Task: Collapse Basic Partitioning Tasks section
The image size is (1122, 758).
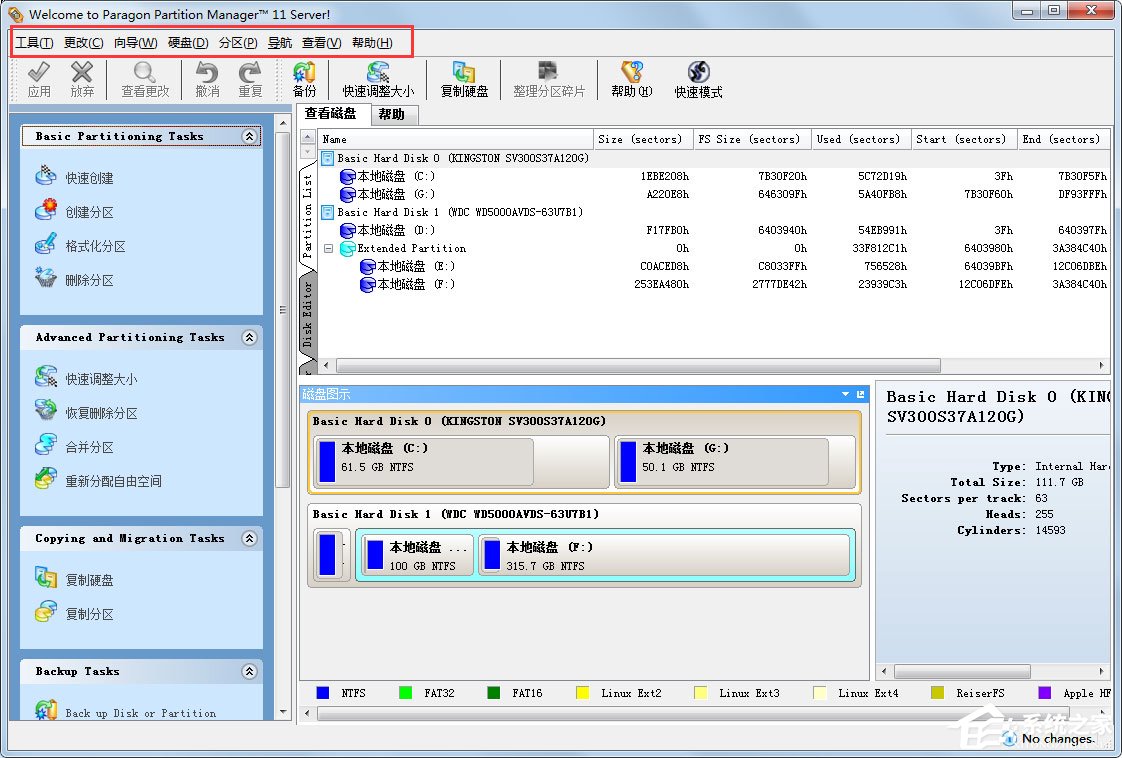Action: click(x=249, y=136)
